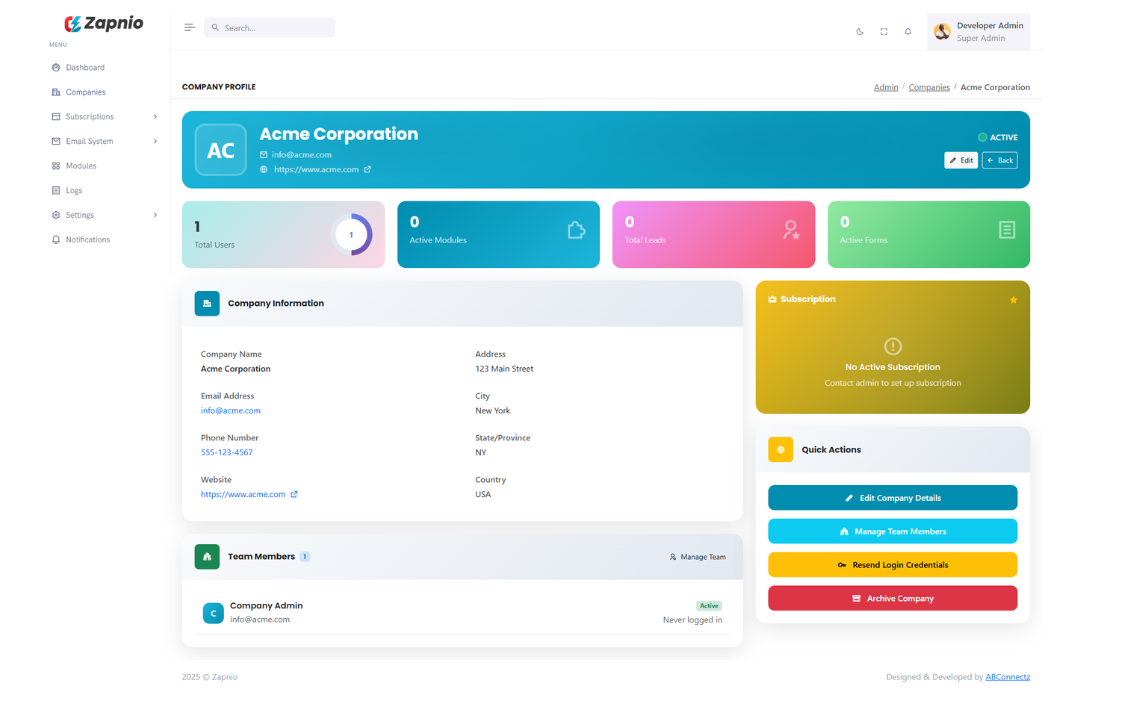Click the Active Modules puzzle icon
1127x704 pixels.
(576, 230)
